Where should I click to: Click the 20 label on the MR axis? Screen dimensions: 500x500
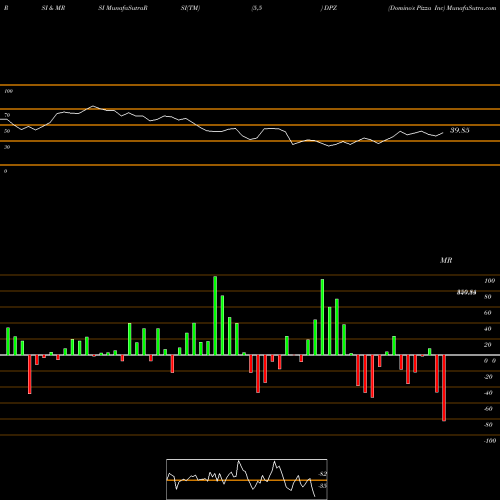click(x=488, y=345)
